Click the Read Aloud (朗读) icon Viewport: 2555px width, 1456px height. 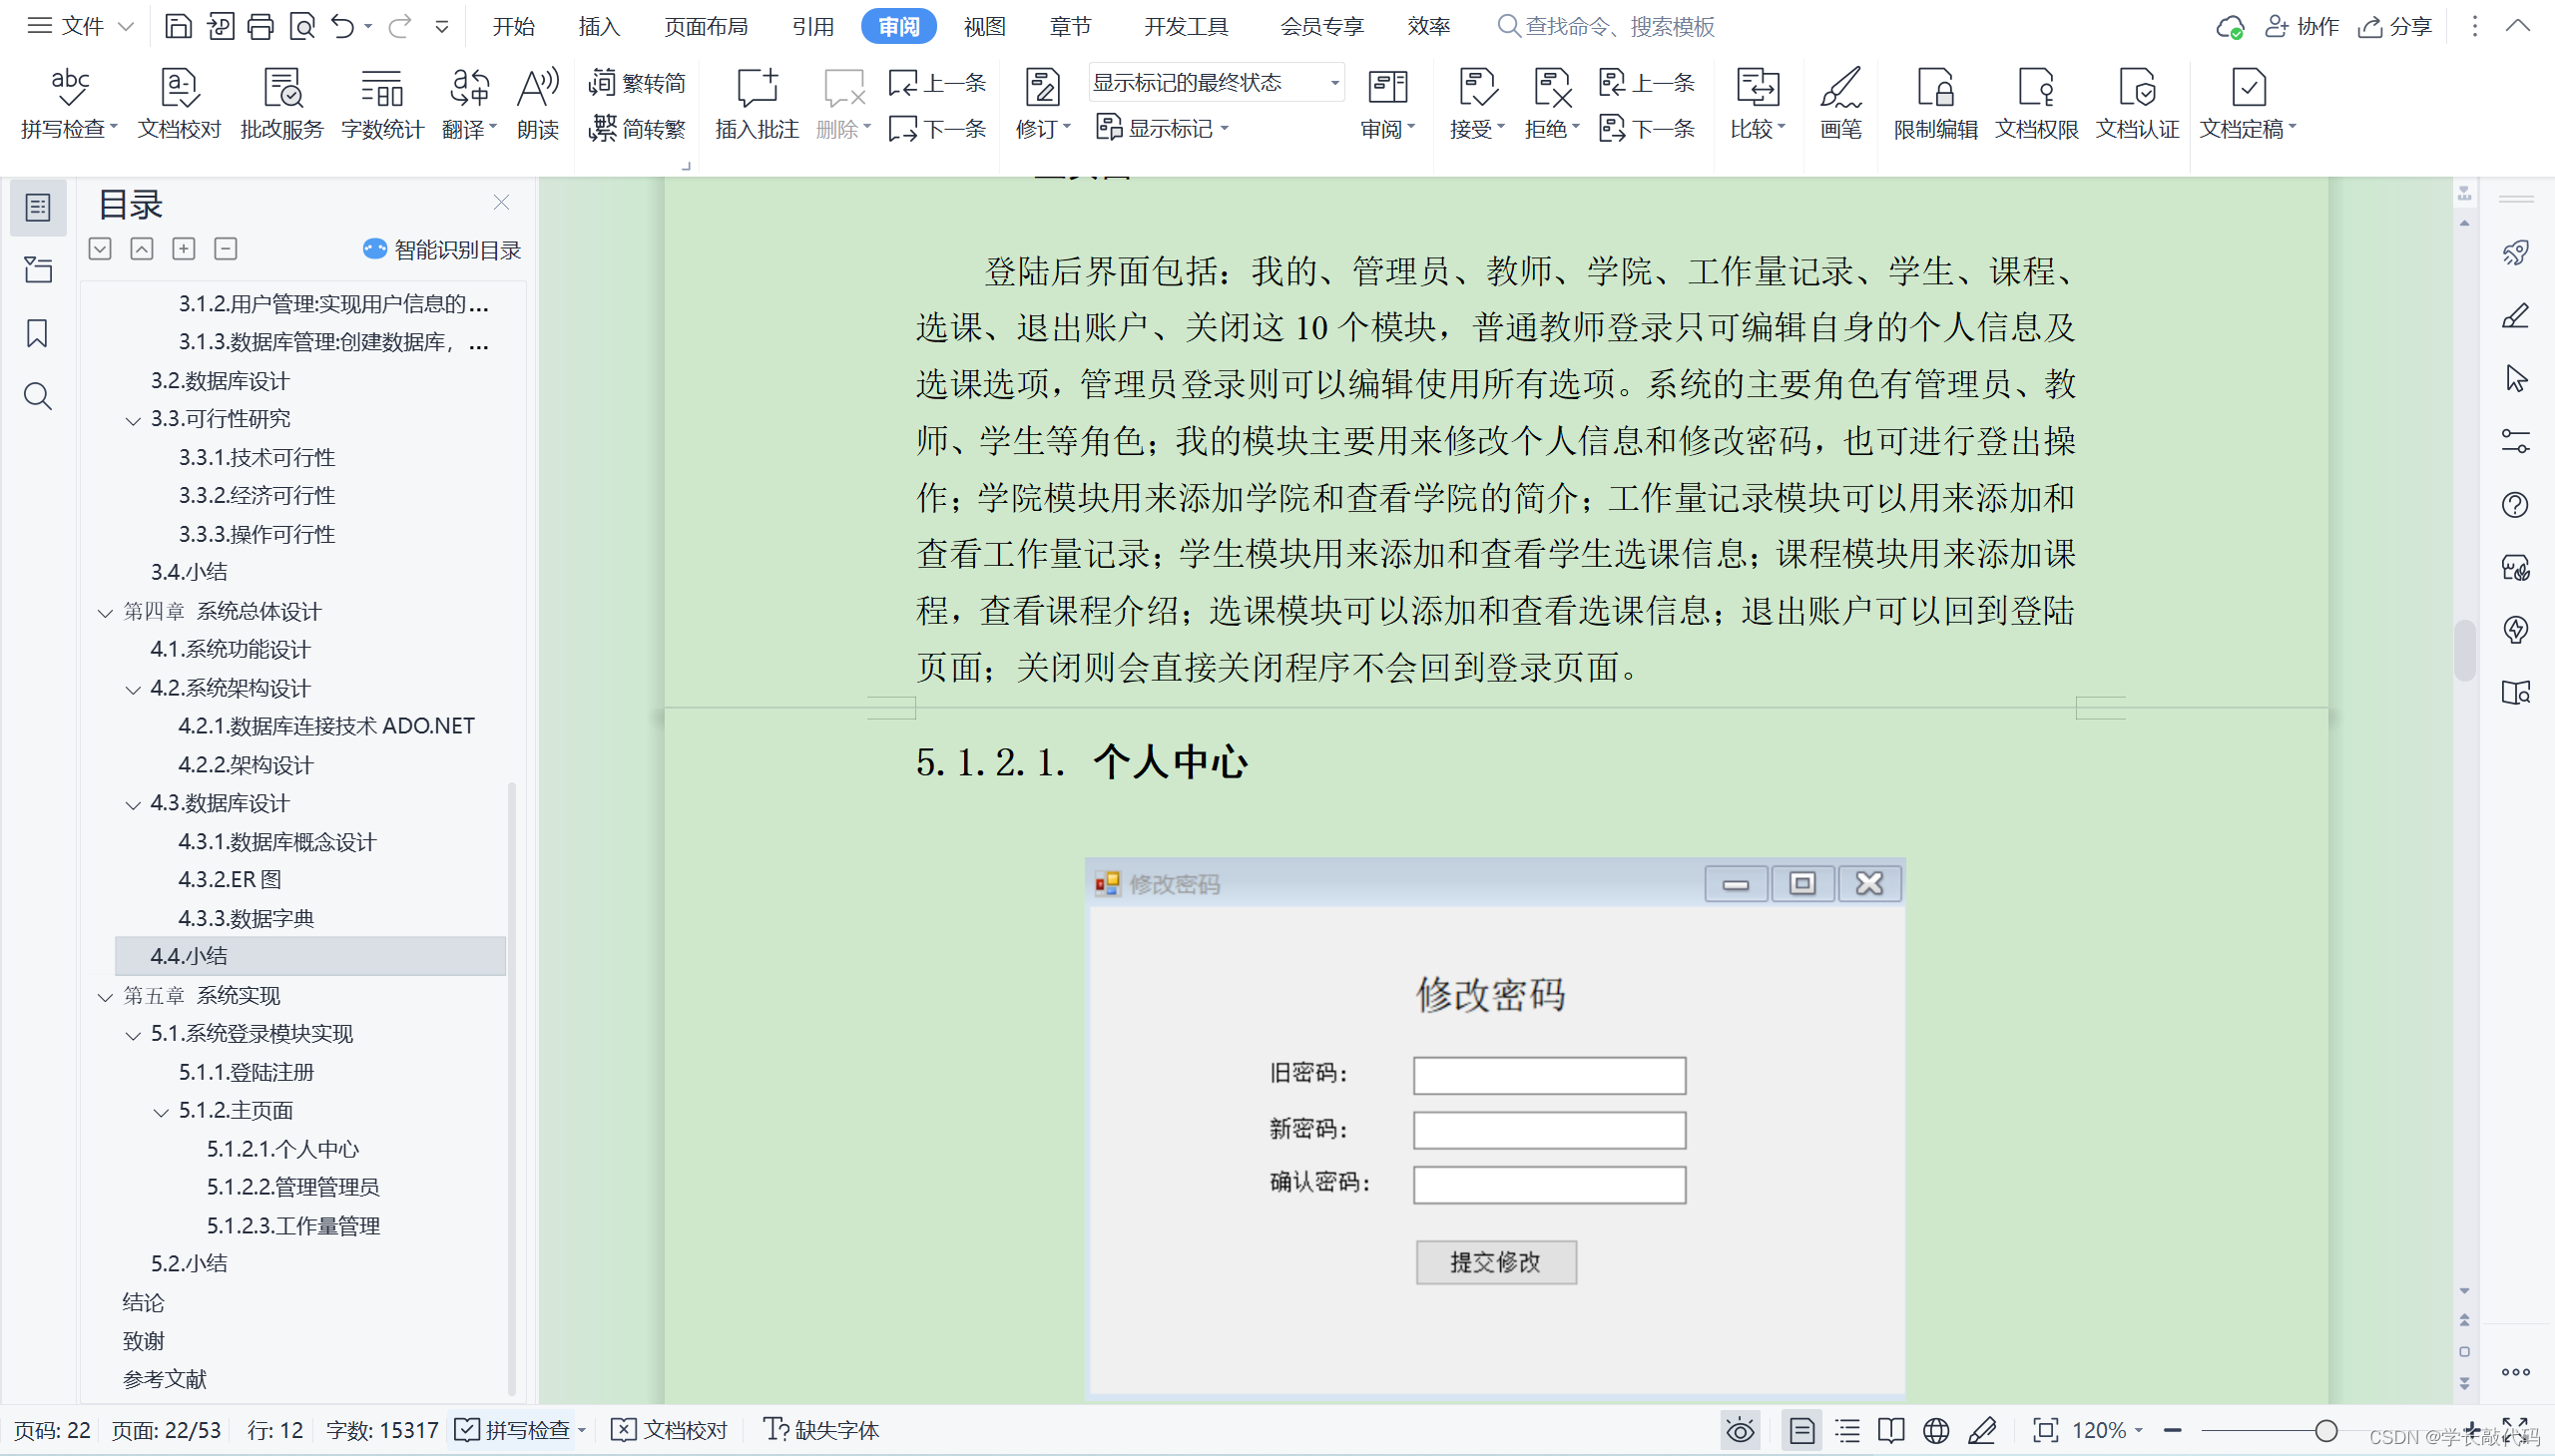click(537, 102)
